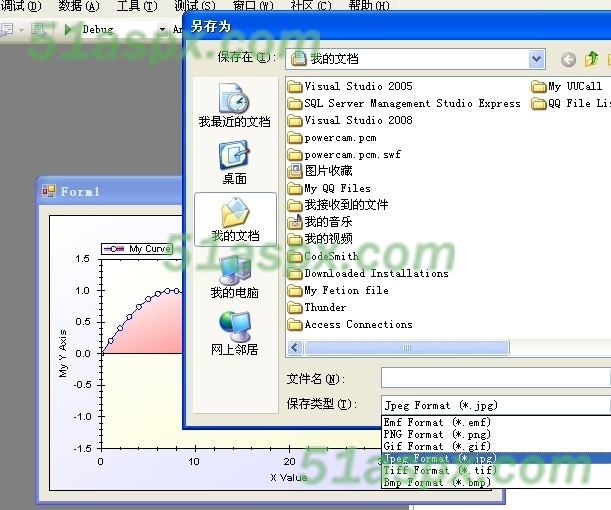Select the Visual Studio 2005 folder icon
611x510 pixels.
[295, 86]
